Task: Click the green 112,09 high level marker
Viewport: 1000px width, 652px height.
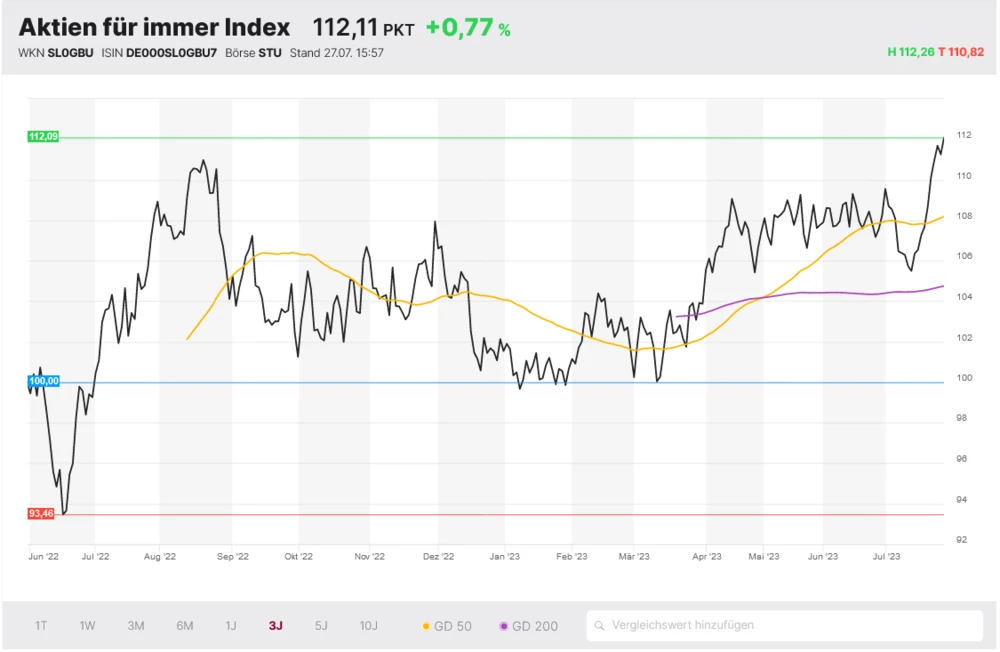Action: pyautogui.click(x=43, y=137)
